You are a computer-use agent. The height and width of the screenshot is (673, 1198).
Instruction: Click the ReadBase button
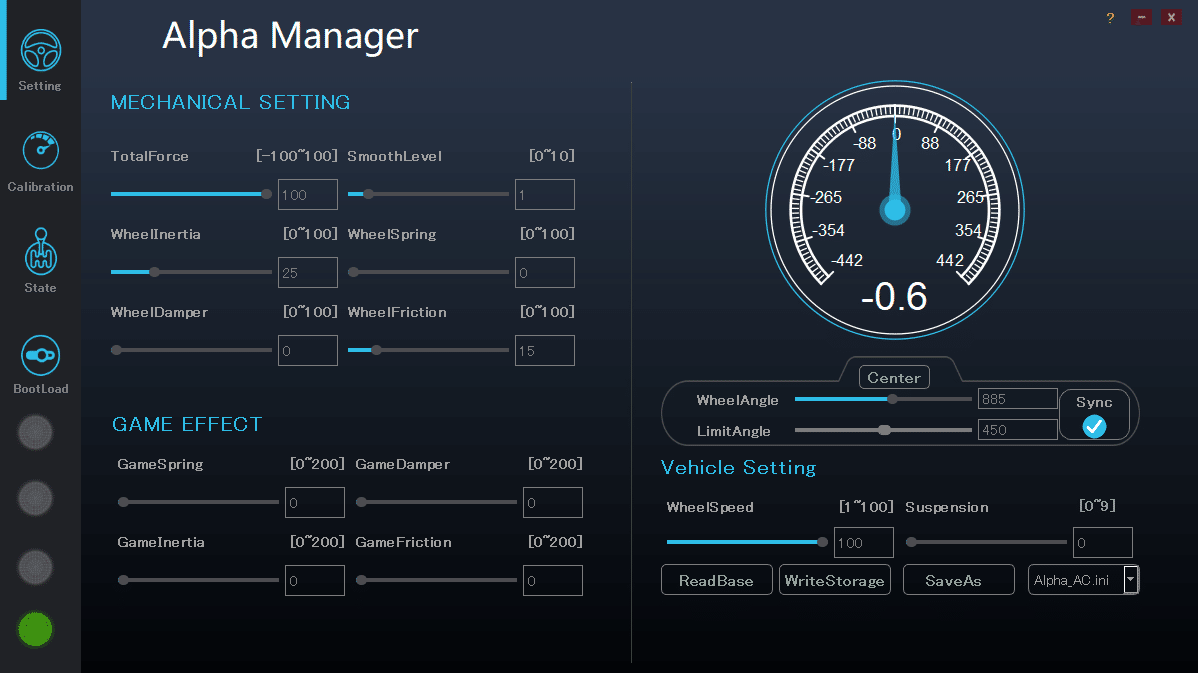tap(717, 580)
